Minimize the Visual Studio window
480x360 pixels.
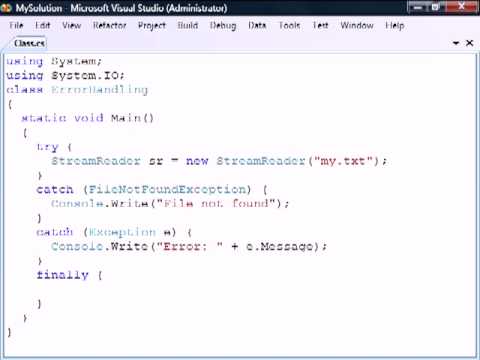pyautogui.click(x=418, y=7)
